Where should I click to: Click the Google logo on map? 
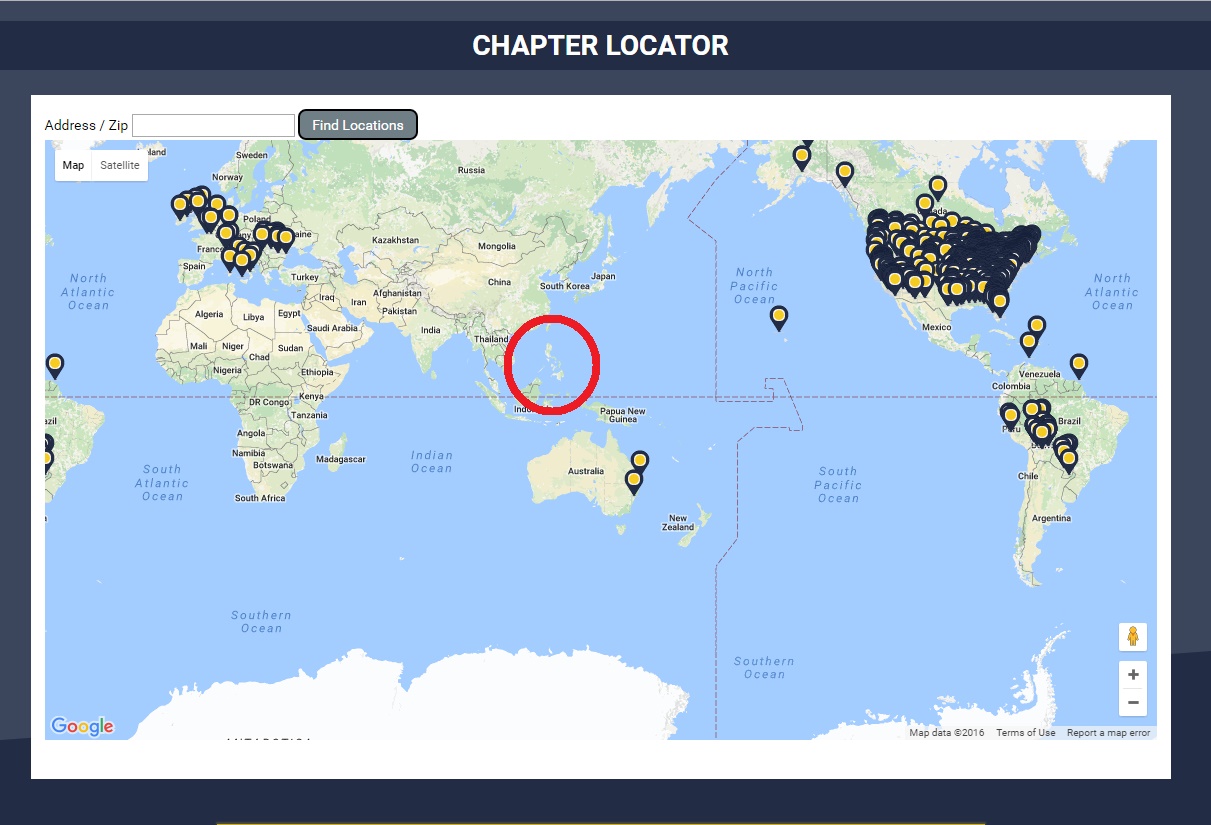[82, 726]
